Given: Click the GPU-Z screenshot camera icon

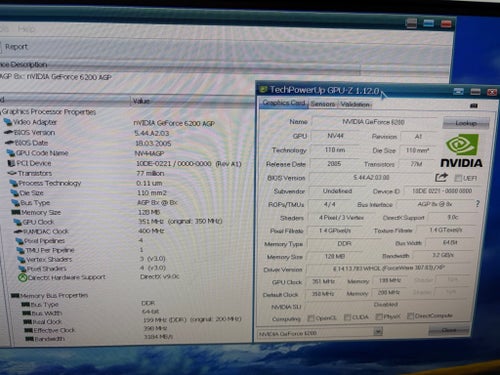Looking at the screenshot, I should (x=474, y=106).
